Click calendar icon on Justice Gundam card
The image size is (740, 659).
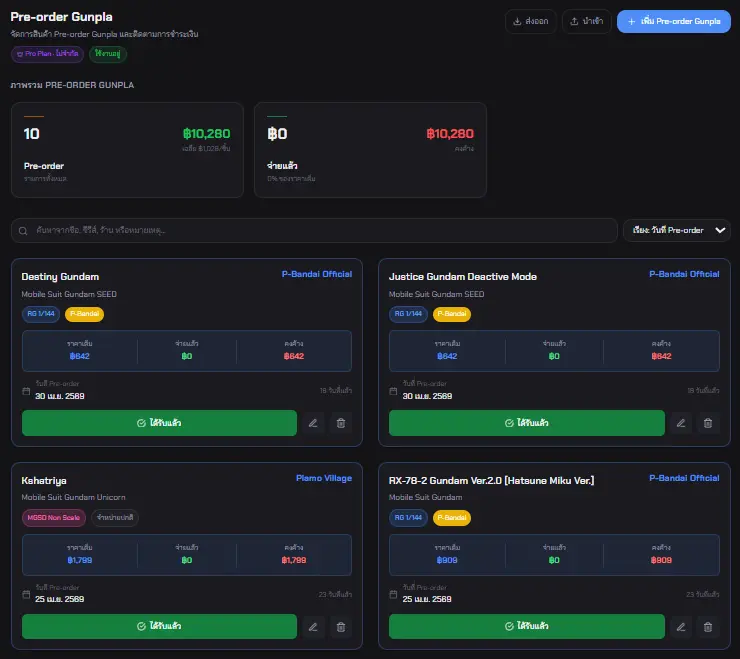coord(393,391)
